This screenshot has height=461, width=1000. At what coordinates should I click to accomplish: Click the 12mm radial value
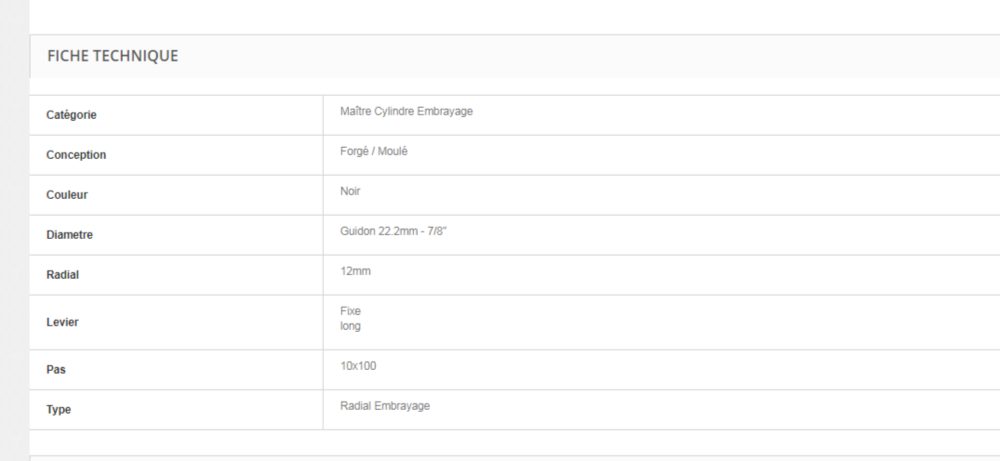[x=355, y=271]
